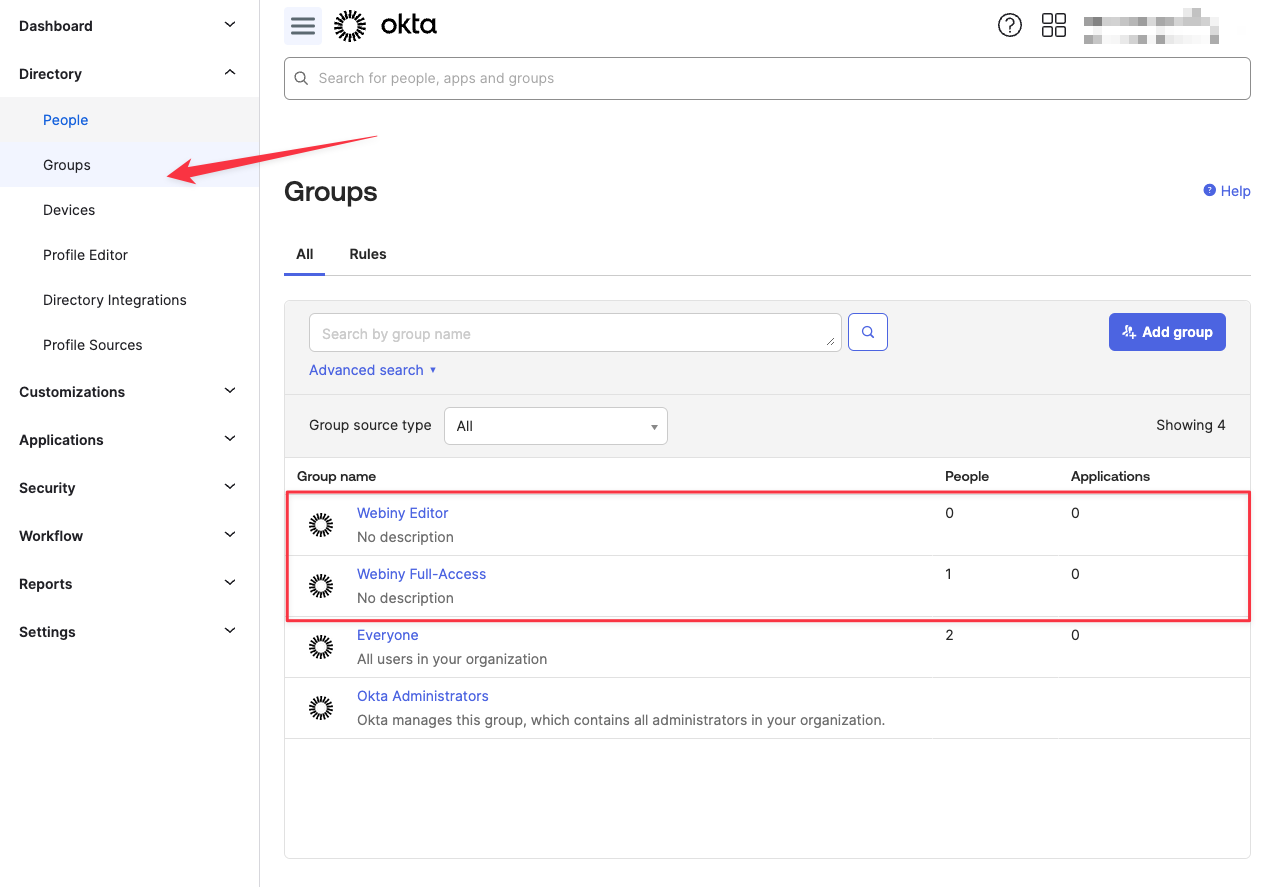Open the help question mark icon
Image resolution: width=1270 pixels, height=887 pixels.
pos(1010,26)
